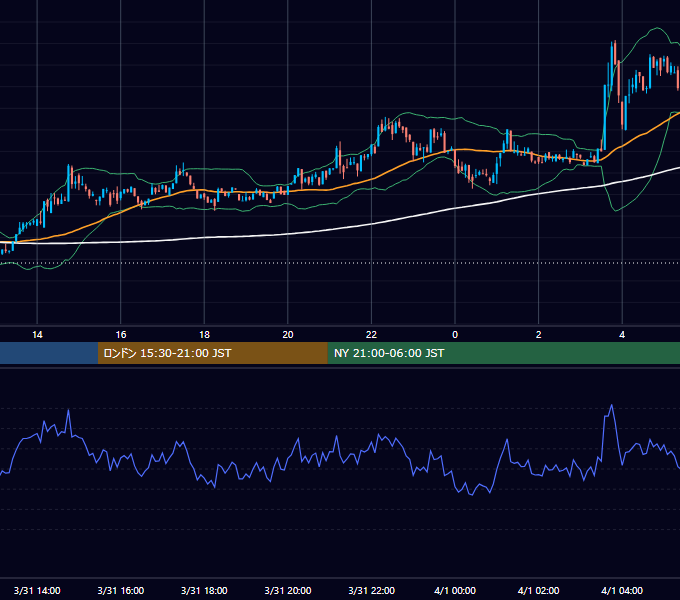The image size is (680, 600).
Task: Select the NY 21:00-06:00 JST session bar
Action: click(x=503, y=353)
